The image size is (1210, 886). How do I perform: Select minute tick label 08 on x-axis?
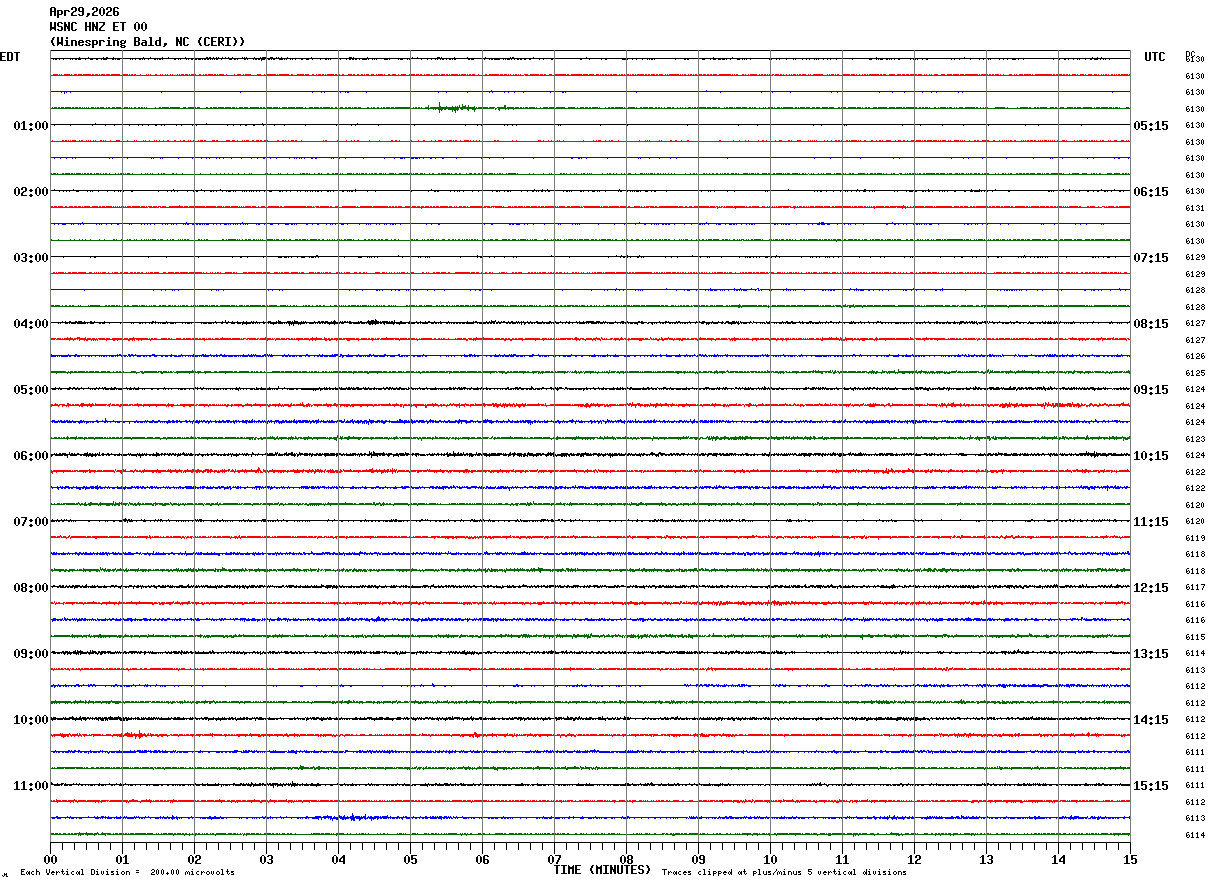coord(626,860)
